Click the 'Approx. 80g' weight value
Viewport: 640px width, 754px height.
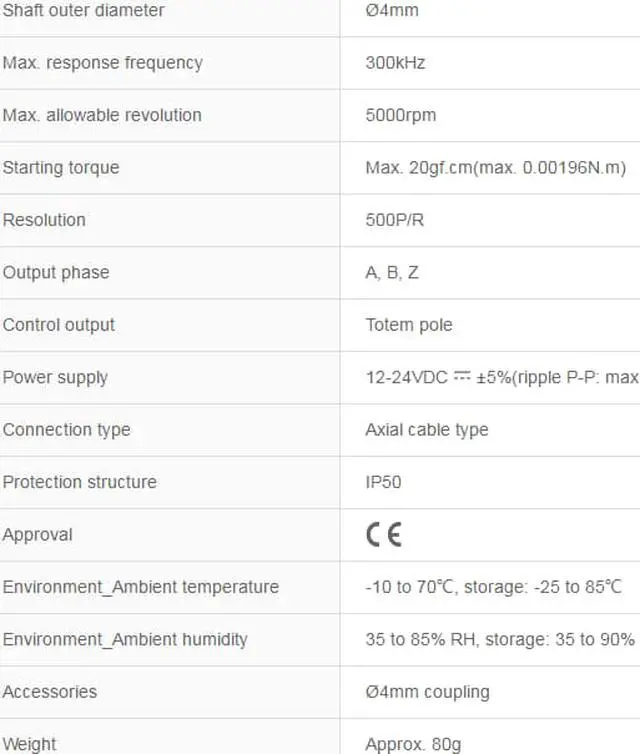413,744
